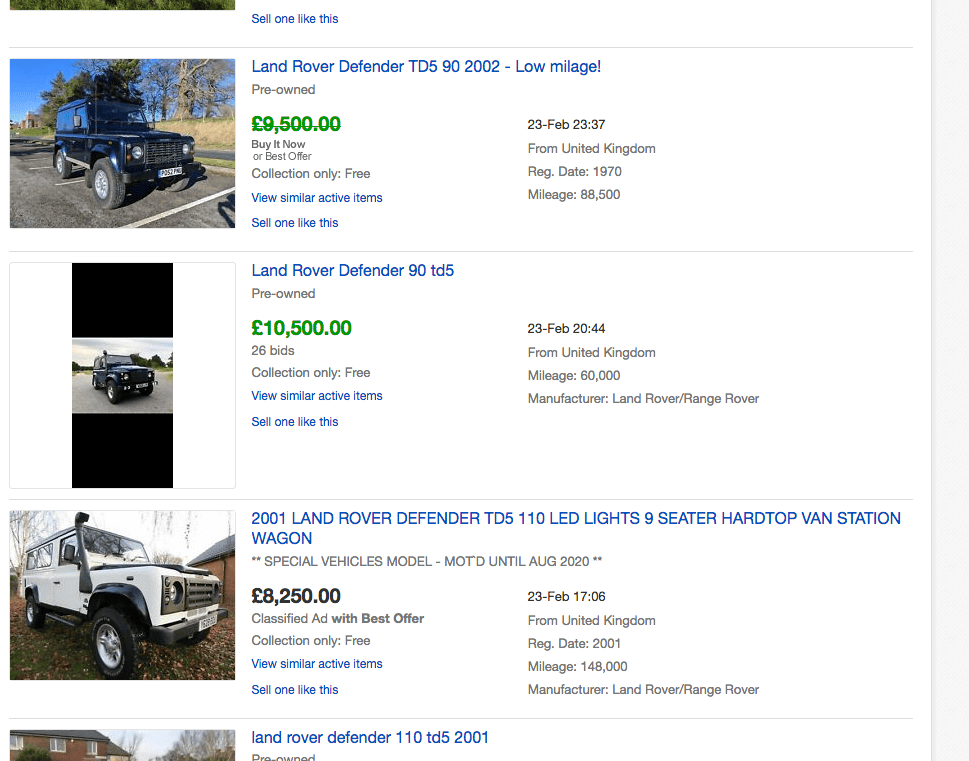Click the partial thumbnail of the 110 td5 2001 listing

pos(122,746)
